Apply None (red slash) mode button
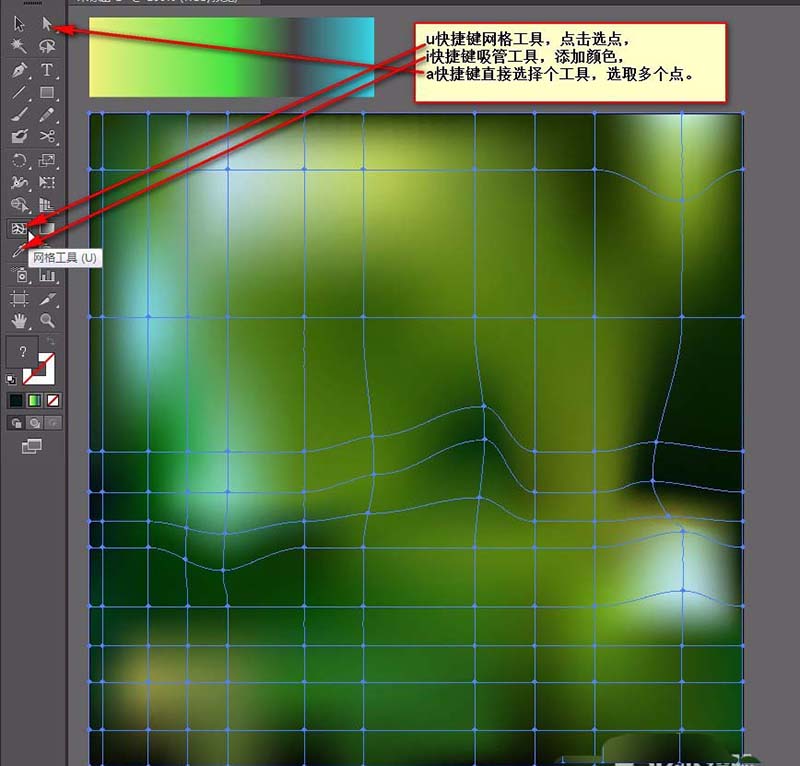 53,401
